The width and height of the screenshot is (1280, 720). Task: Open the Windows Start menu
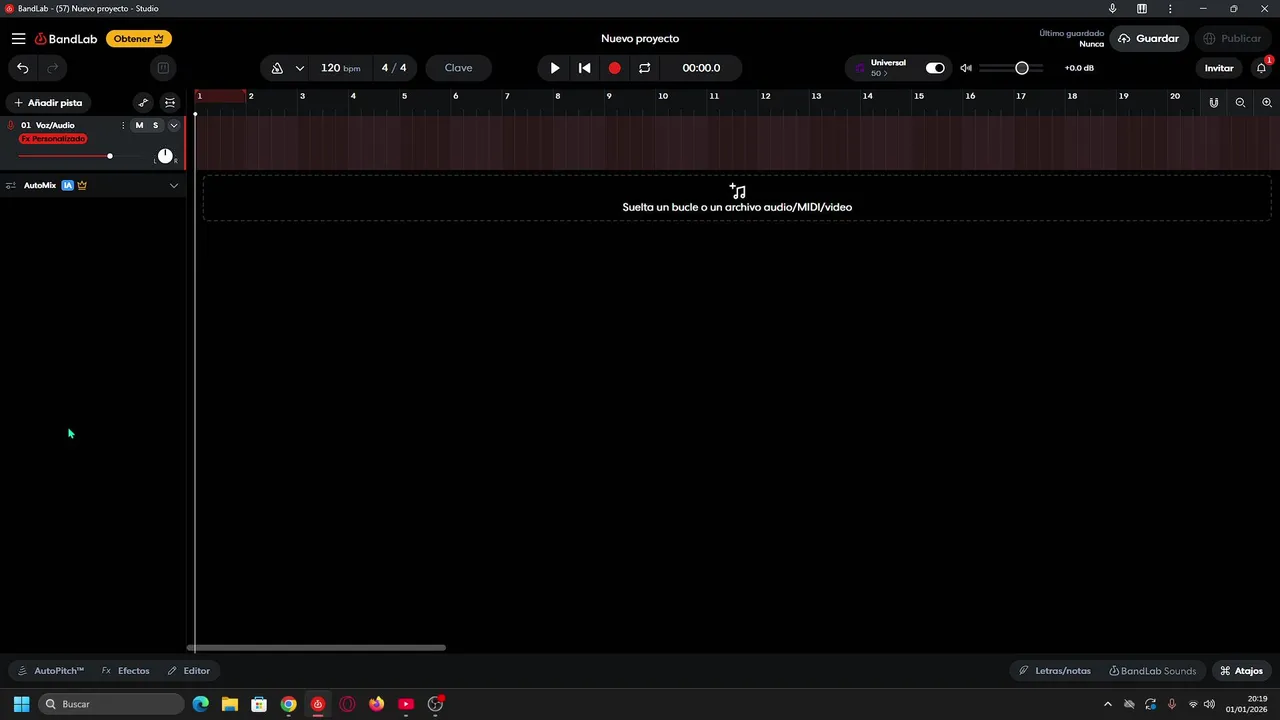tap(21, 704)
